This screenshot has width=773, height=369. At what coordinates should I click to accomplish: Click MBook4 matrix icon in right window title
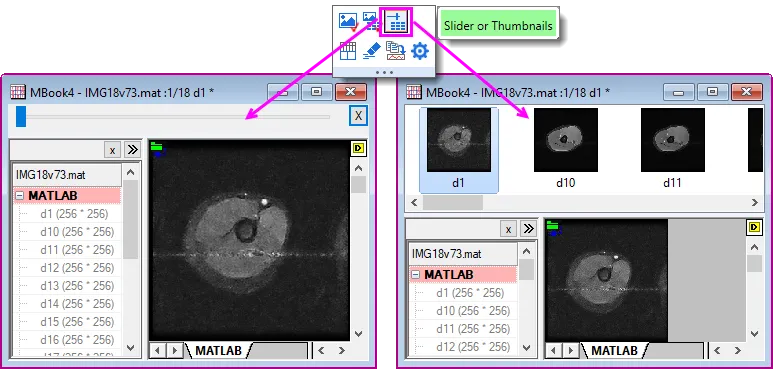tap(414, 92)
